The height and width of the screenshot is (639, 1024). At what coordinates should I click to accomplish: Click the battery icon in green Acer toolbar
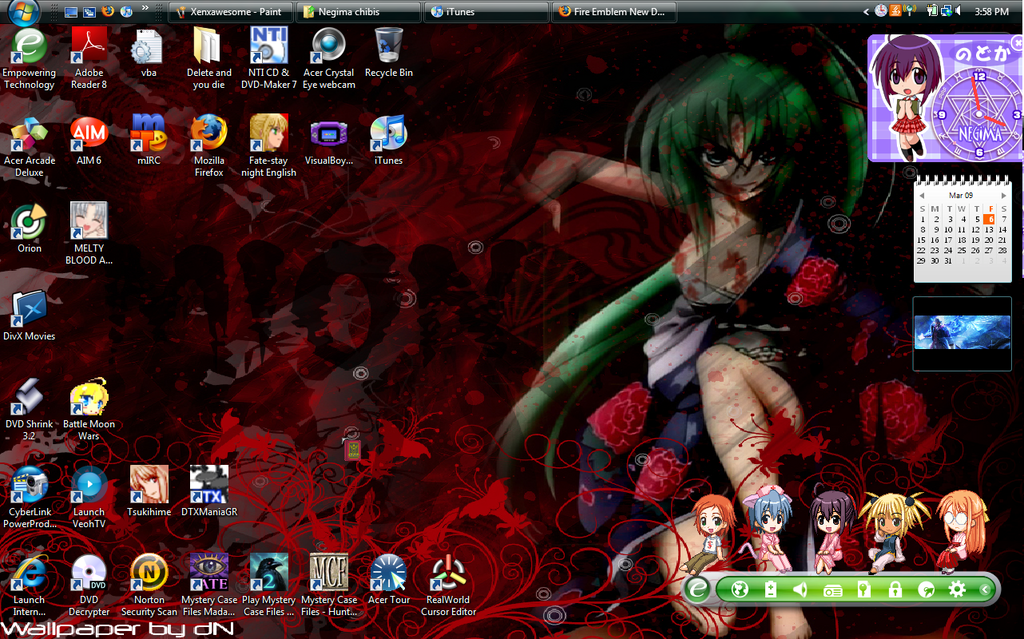pos(769,589)
